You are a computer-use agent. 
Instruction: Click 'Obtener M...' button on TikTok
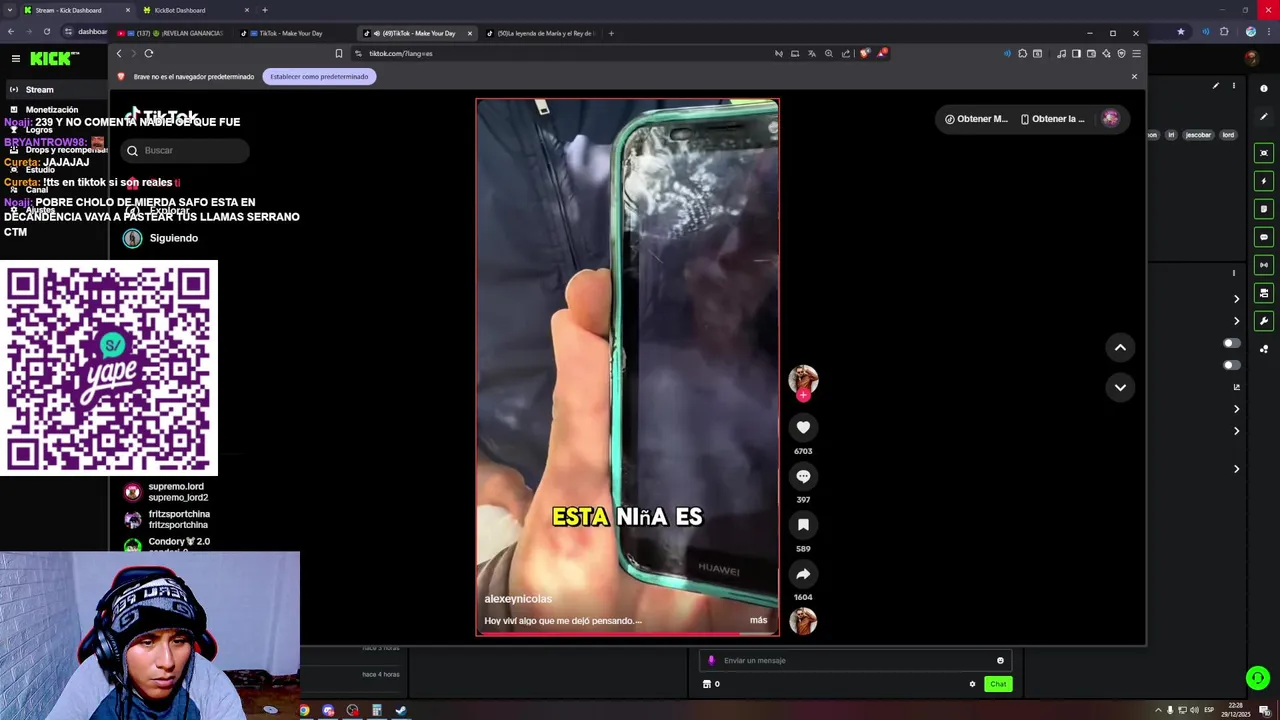(x=977, y=119)
